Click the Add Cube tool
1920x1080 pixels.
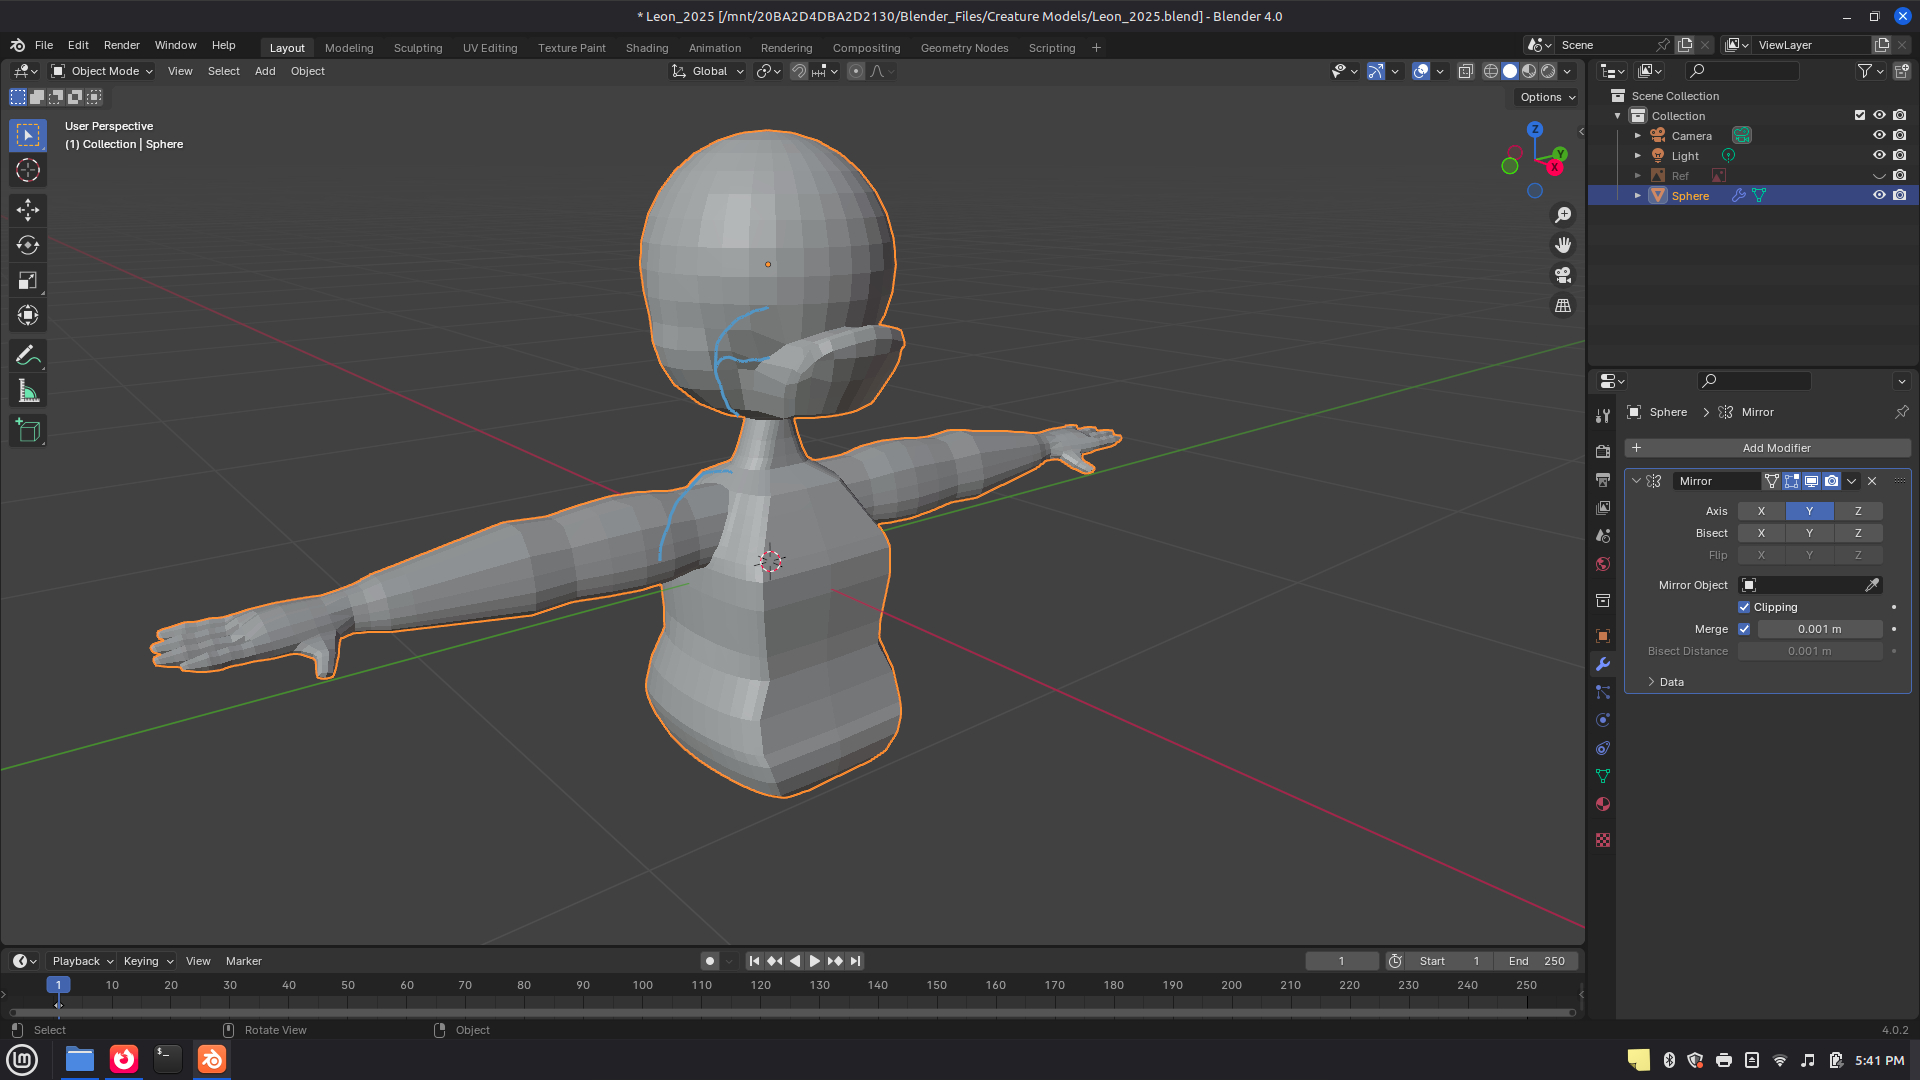pyautogui.click(x=28, y=431)
